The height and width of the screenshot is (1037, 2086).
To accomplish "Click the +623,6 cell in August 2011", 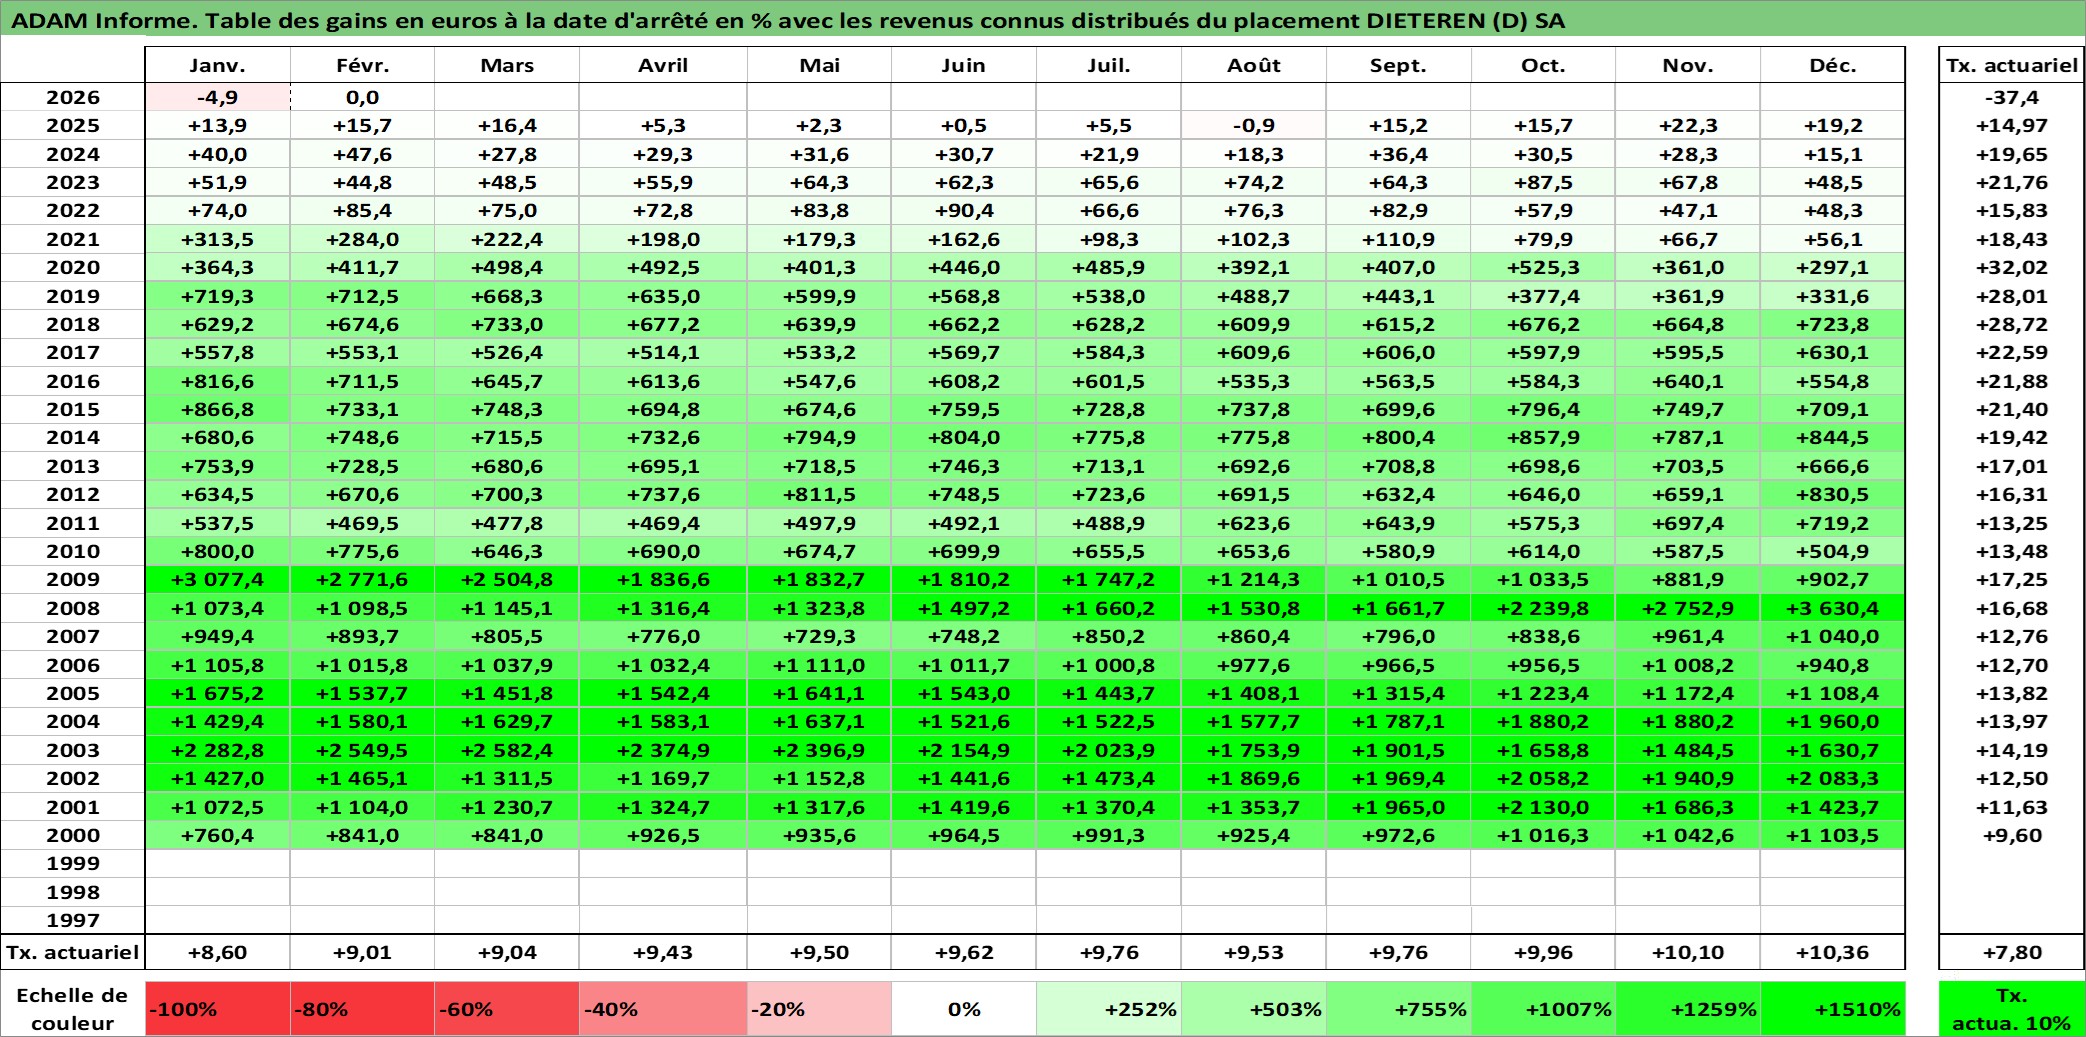I will point(1254,523).
